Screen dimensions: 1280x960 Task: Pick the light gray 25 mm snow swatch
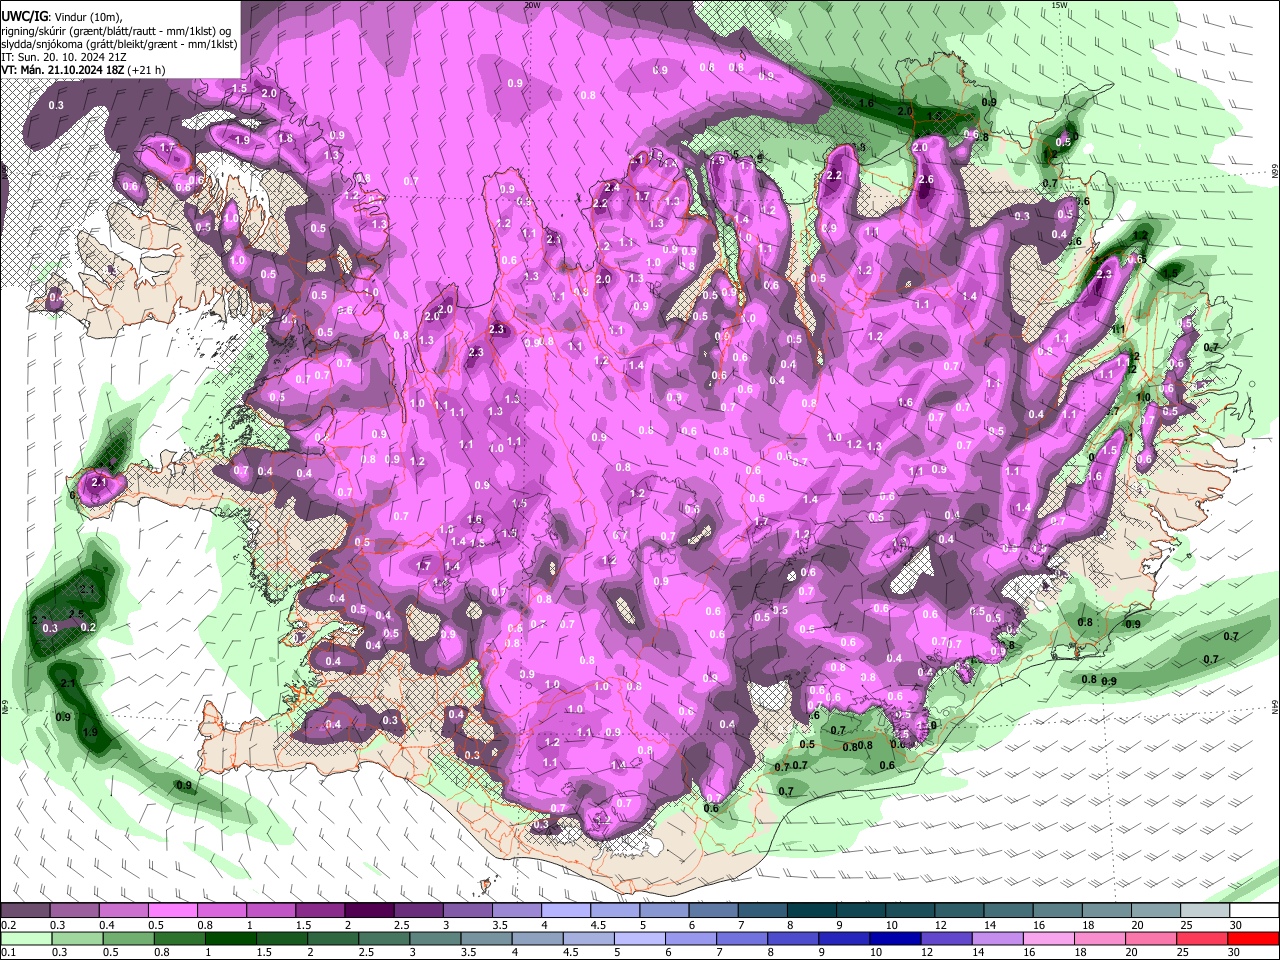[1204, 911]
